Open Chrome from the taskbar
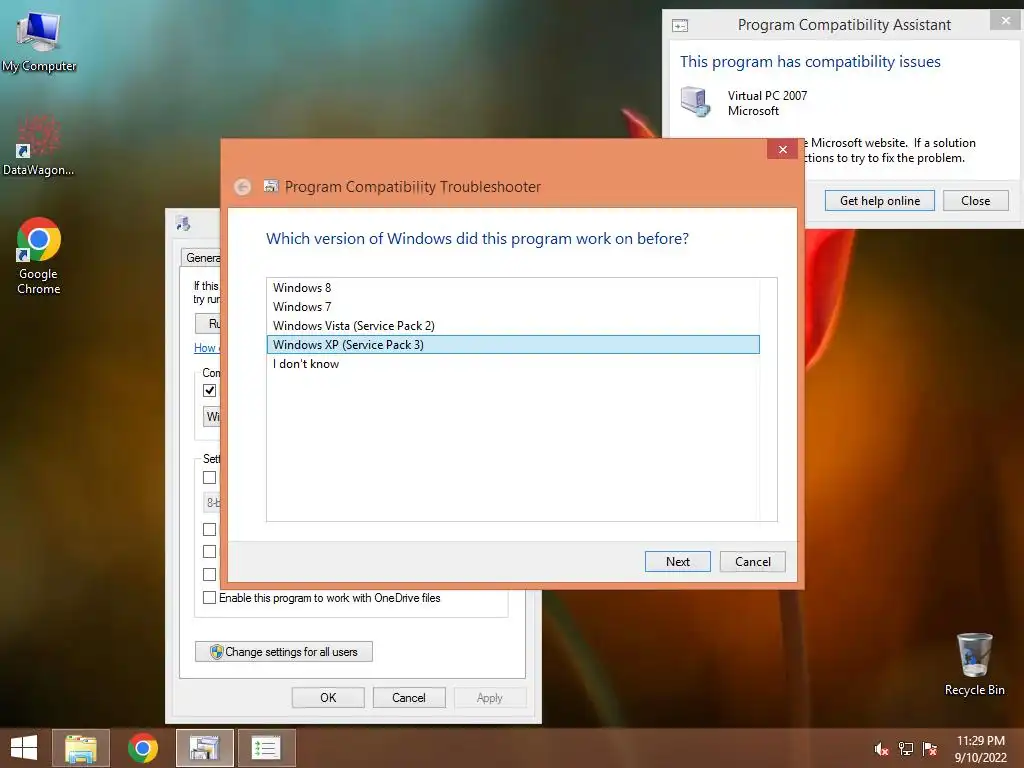The image size is (1024, 768). [142, 748]
